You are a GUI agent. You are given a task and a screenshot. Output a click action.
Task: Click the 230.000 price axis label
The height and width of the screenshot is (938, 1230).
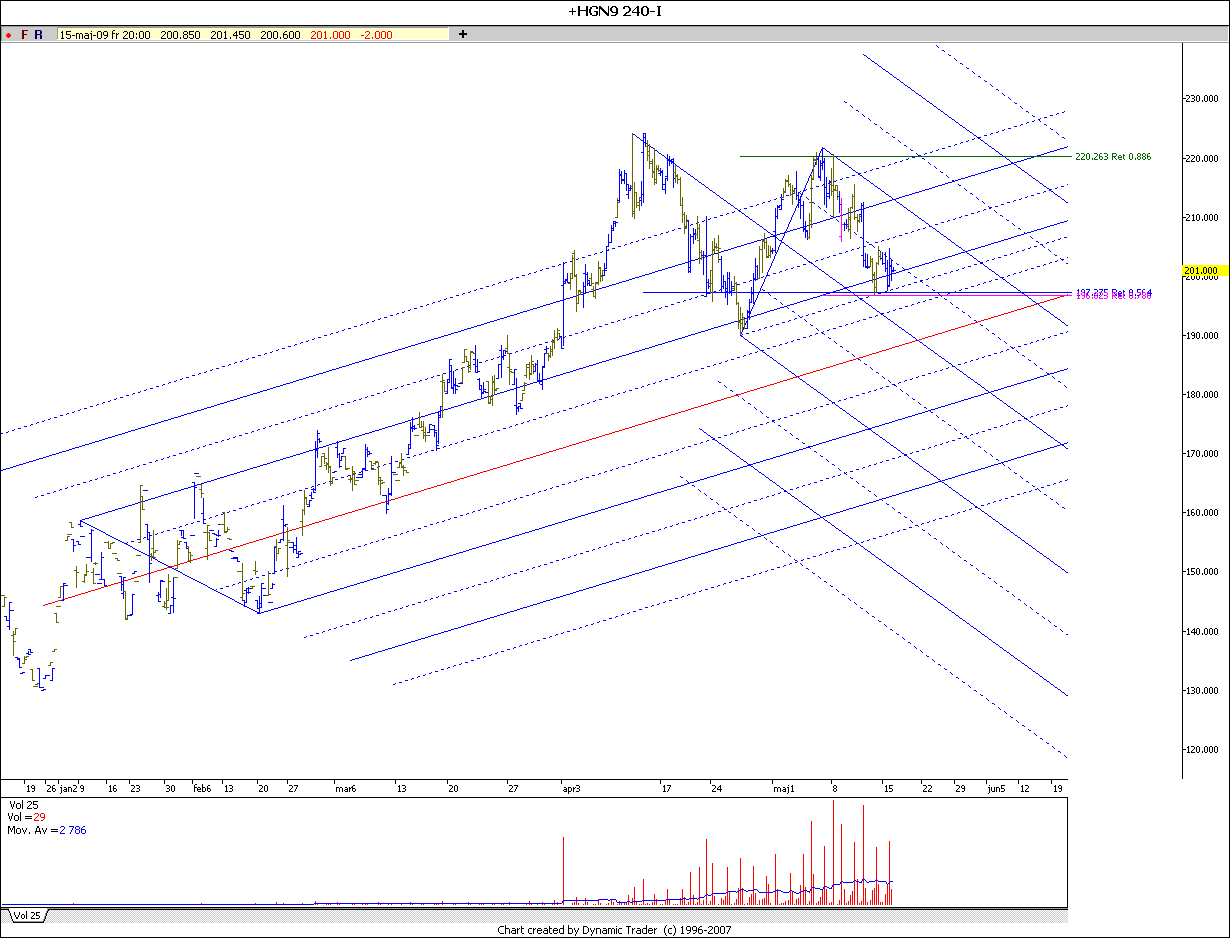(x=1203, y=99)
